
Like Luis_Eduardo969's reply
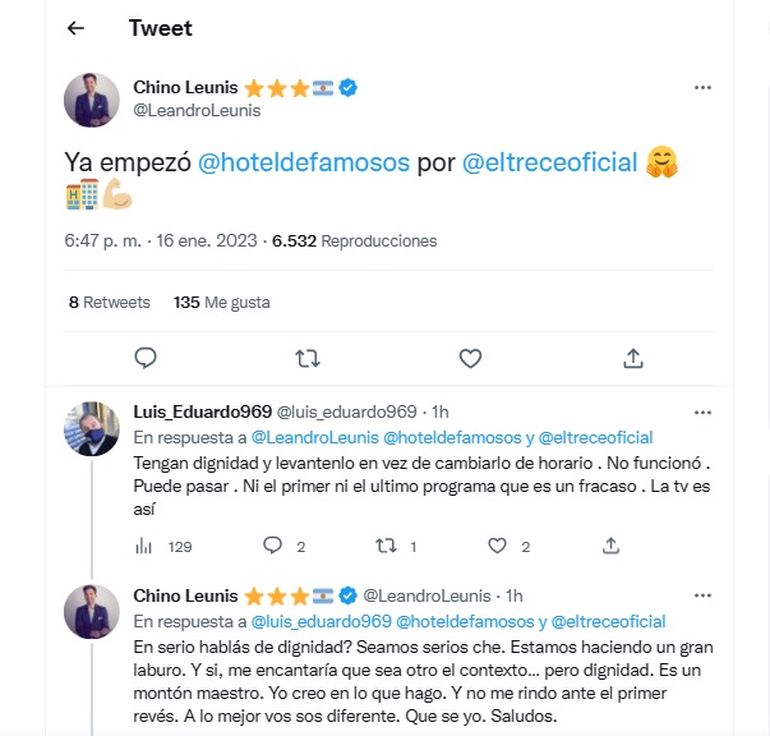tap(498, 546)
